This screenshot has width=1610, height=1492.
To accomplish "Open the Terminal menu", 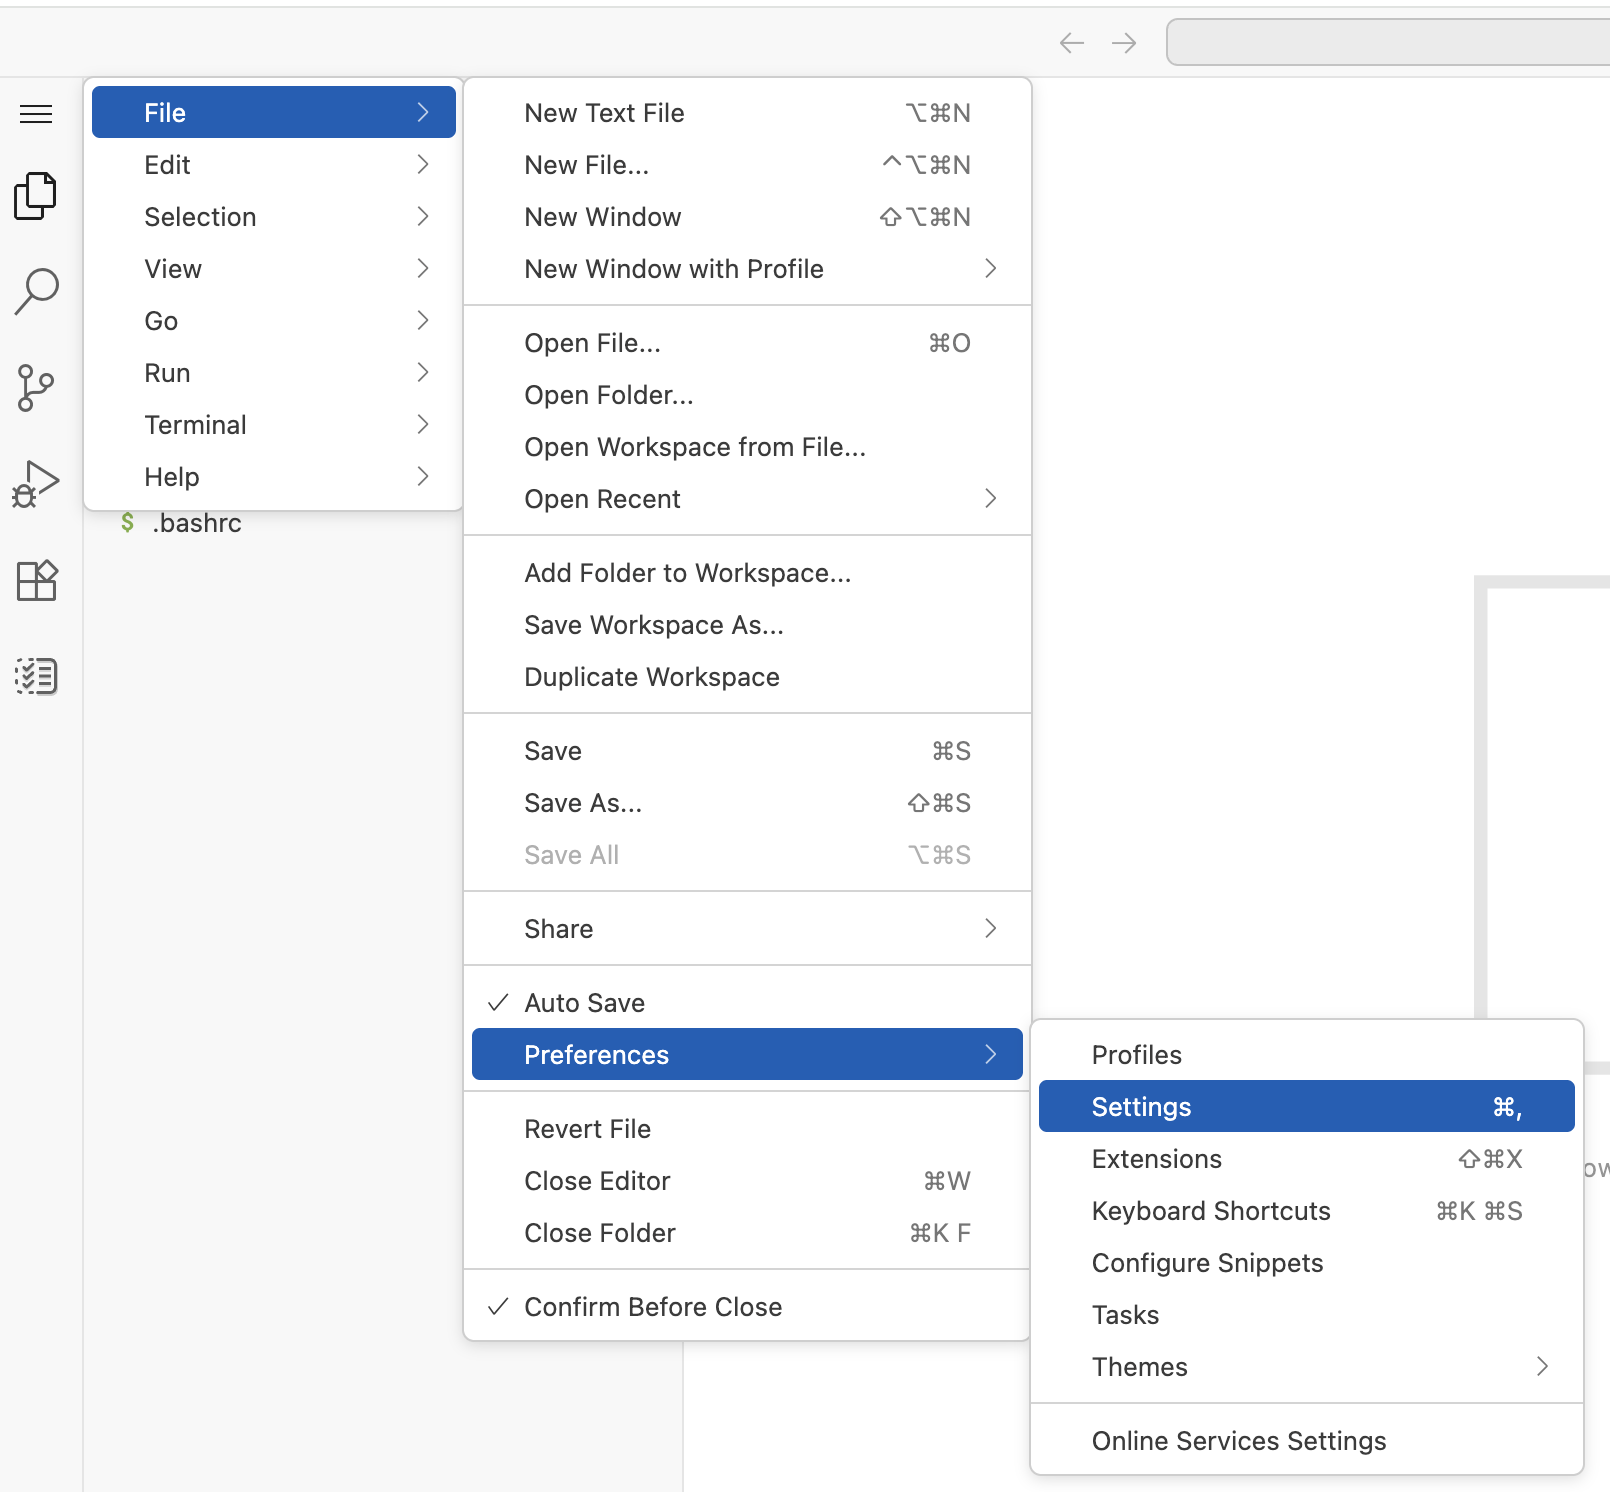I will (195, 424).
